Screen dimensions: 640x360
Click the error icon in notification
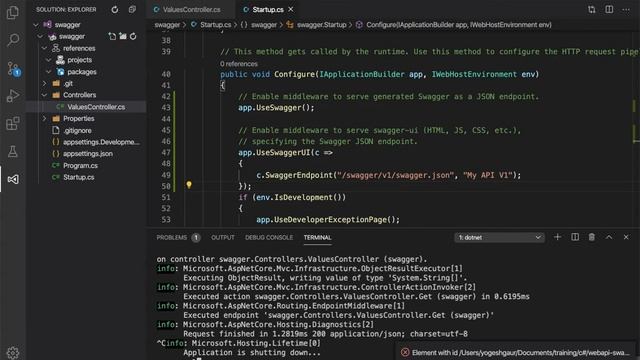[x=405, y=352]
